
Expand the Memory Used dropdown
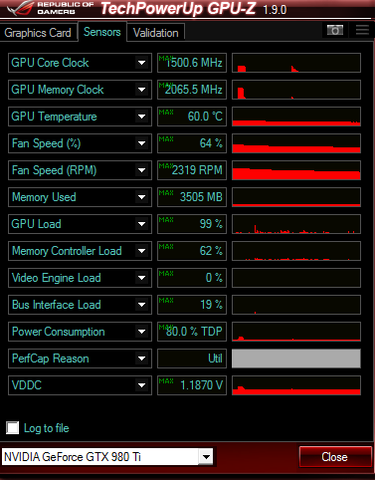tap(142, 197)
